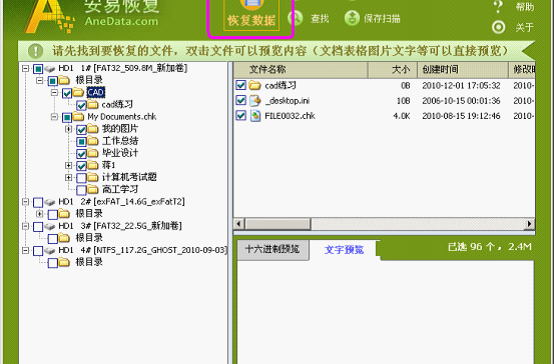The height and width of the screenshot is (364, 554).
Task: Select the 毕业设计 folder label
Action: click(120, 153)
